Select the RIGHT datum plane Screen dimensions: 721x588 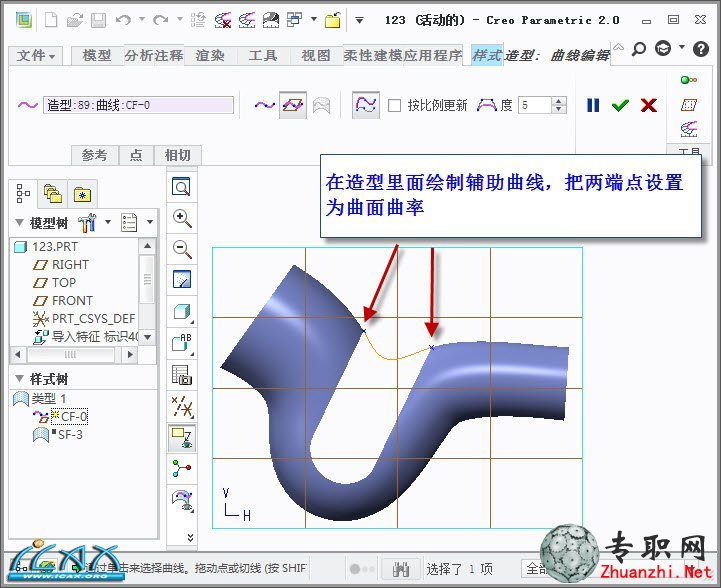point(61,265)
